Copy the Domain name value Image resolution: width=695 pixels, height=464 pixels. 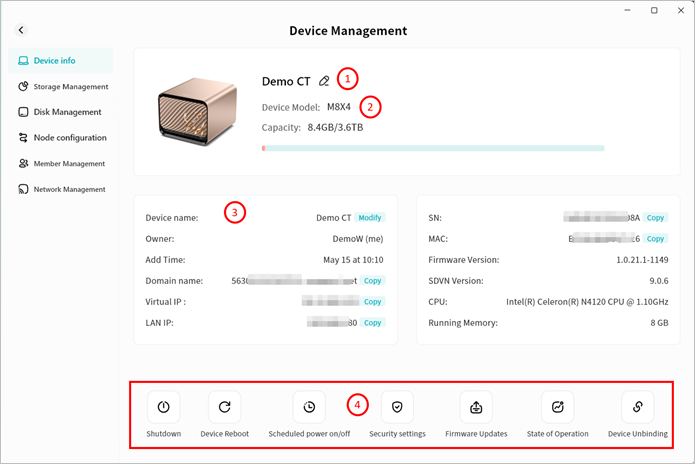[x=372, y=281]
